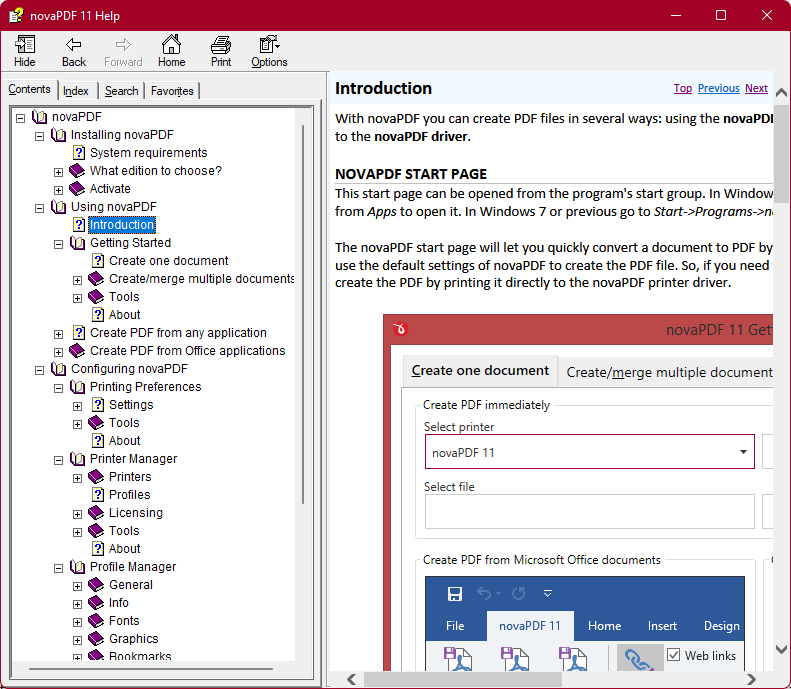Collapse the Printer Manager node
The width and height of the screenshot is (791, 689).
[59, 461]
